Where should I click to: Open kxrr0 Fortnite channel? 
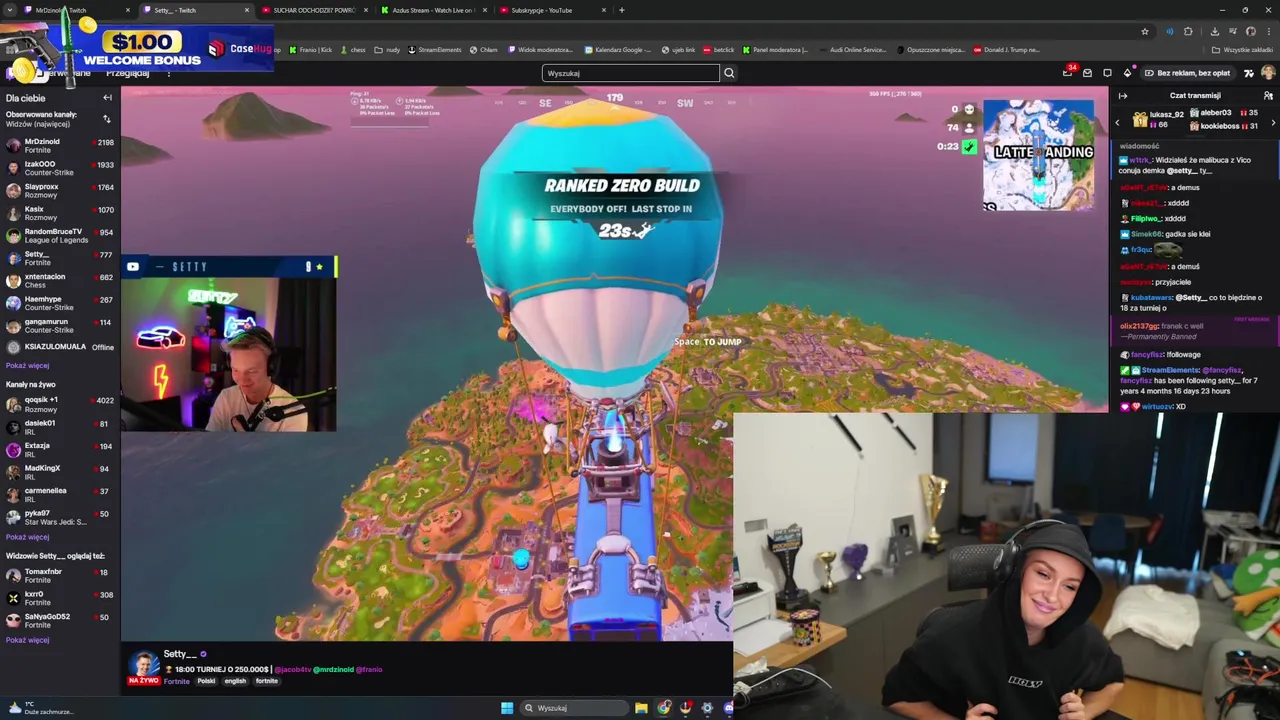click(x=60, y=598)
